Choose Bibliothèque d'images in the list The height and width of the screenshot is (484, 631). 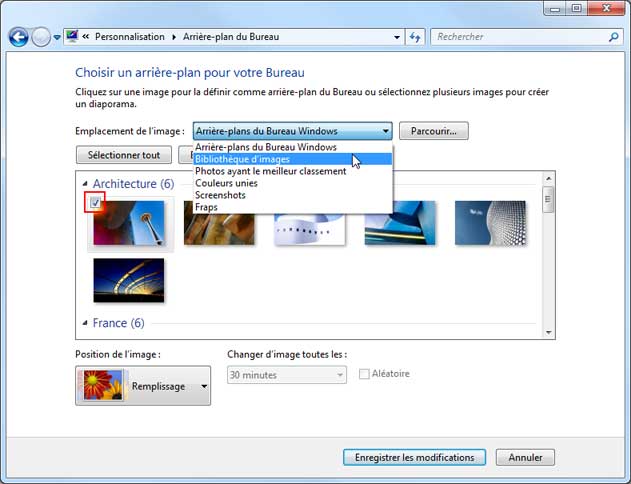point(293,159)
